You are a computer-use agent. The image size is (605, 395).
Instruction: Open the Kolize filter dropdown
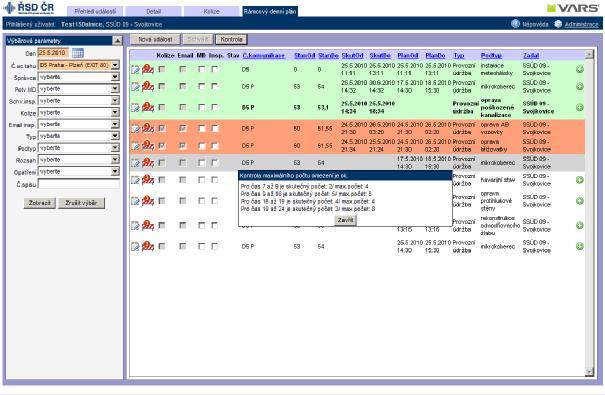pyautogui.click(x=115, y=113)
